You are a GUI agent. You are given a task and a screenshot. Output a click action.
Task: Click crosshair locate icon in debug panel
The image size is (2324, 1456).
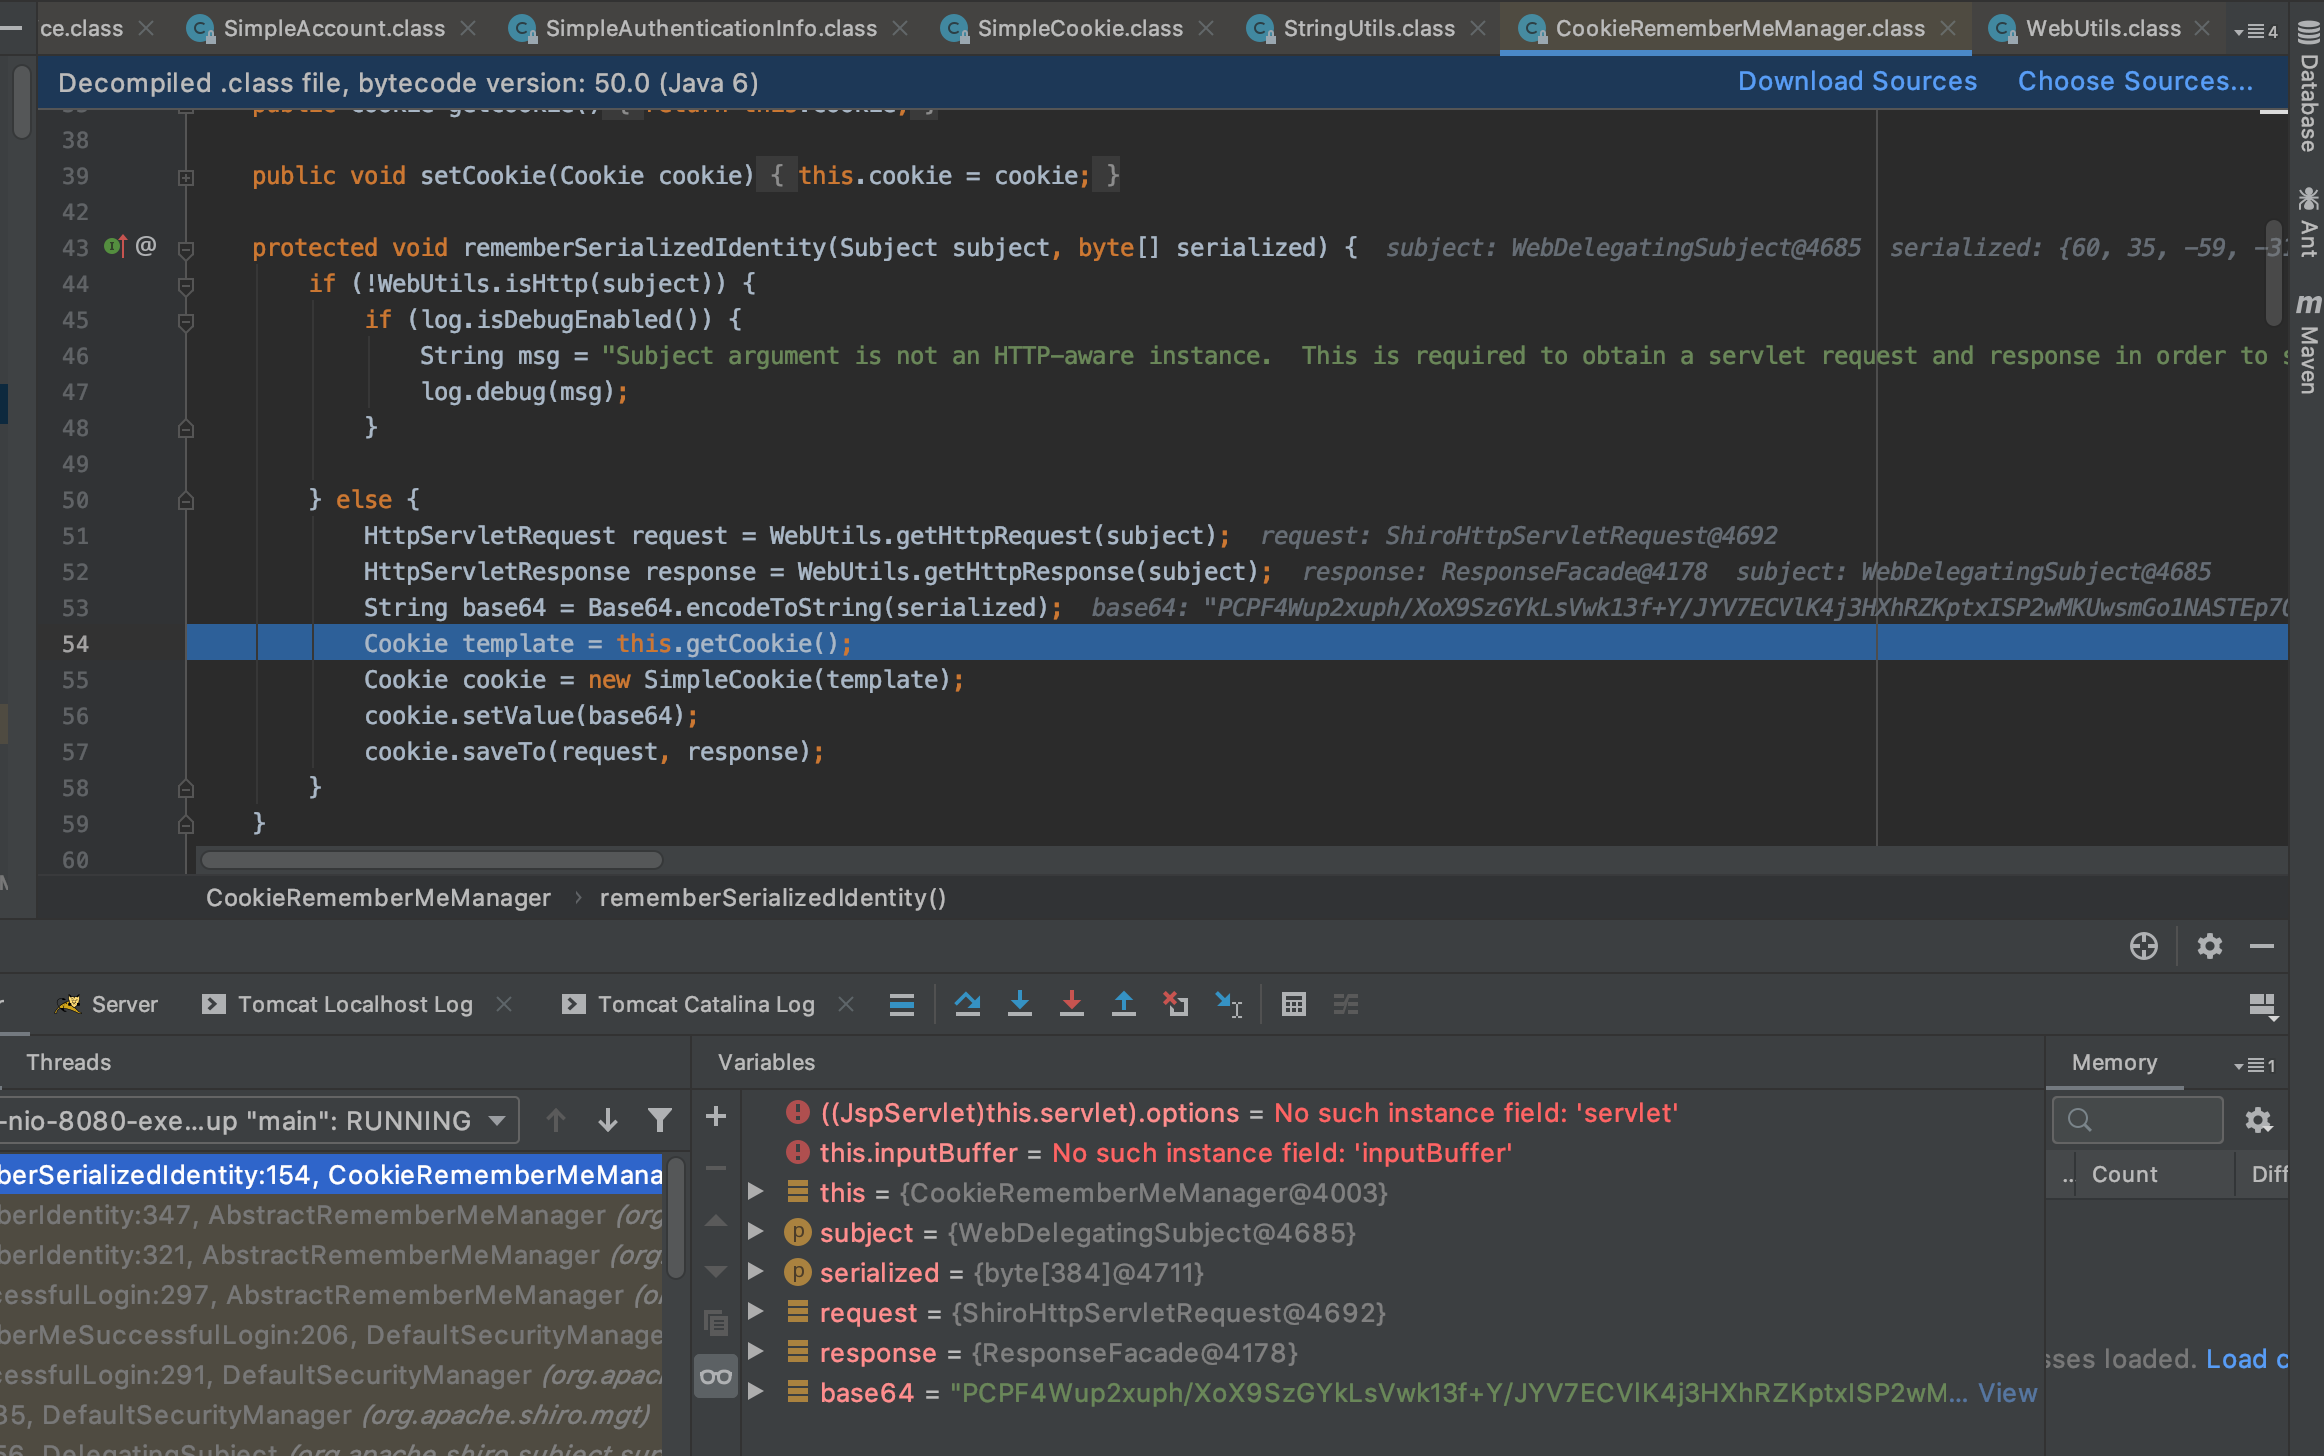(x=2143, y=945)
